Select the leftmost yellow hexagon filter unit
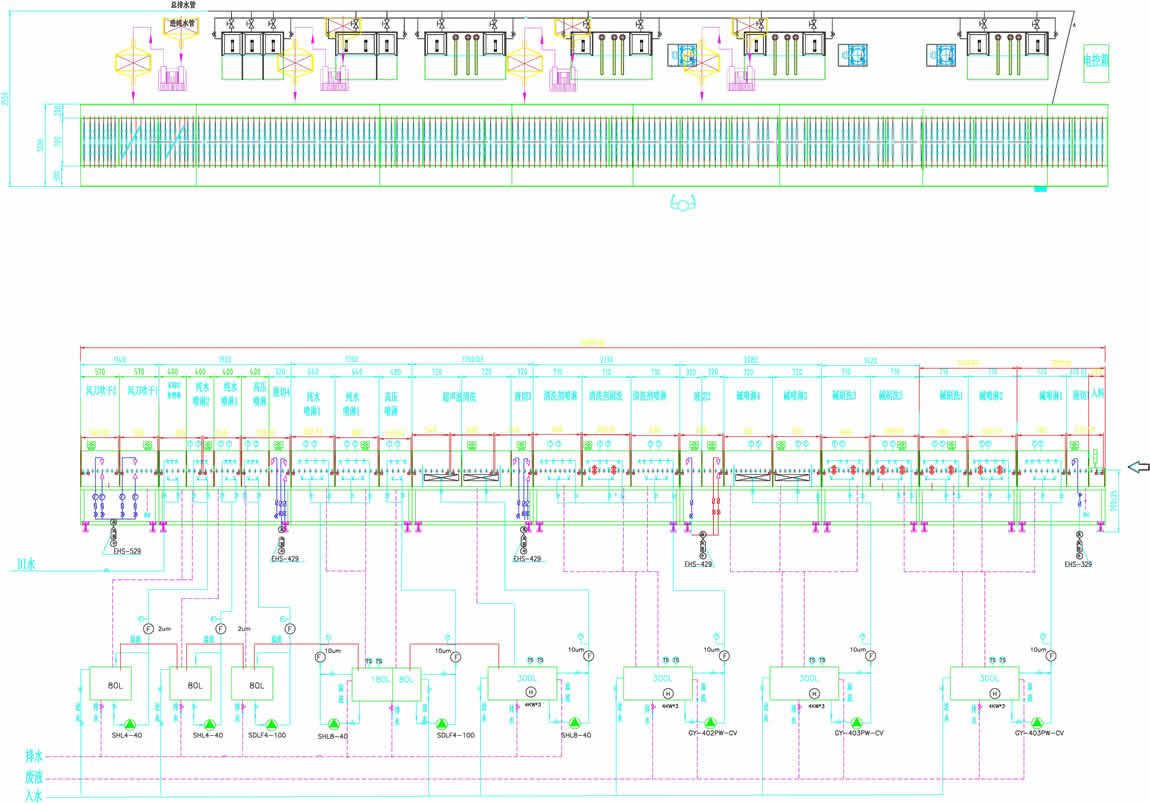The height and width of the screenshot is (803, 1150). click(x=134, y=61)
